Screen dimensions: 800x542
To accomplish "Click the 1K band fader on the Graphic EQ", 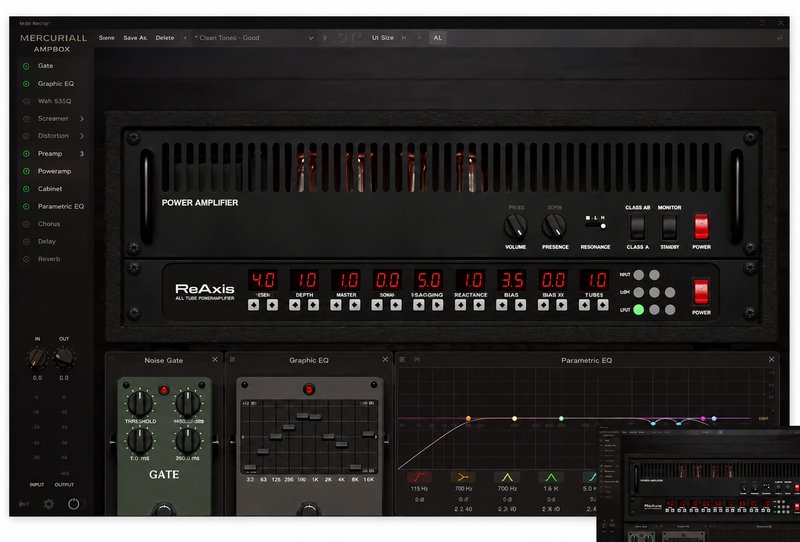I will coord(315,417).
